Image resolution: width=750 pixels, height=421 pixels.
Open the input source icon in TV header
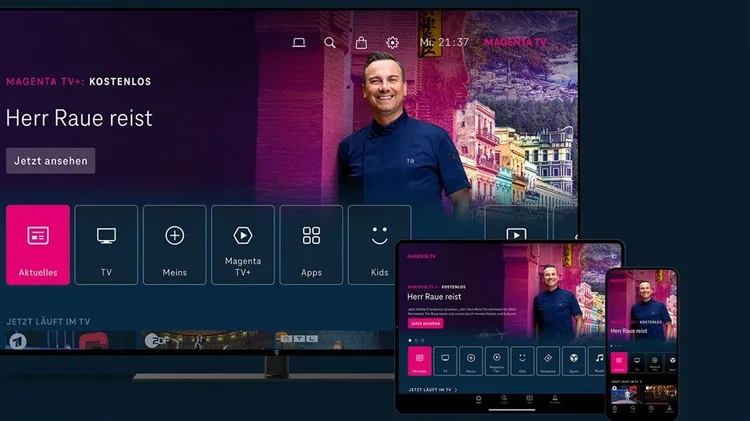298,43
